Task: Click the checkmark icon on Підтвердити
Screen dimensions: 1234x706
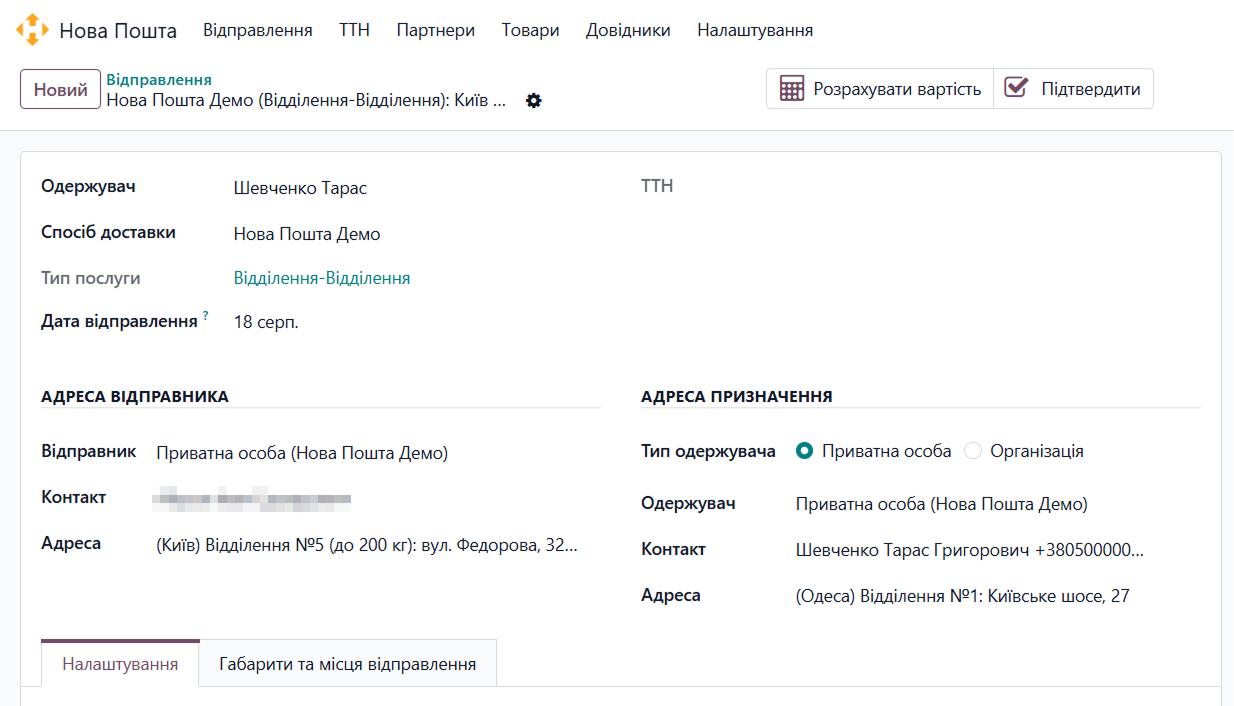Action: tap(1016, 88)
